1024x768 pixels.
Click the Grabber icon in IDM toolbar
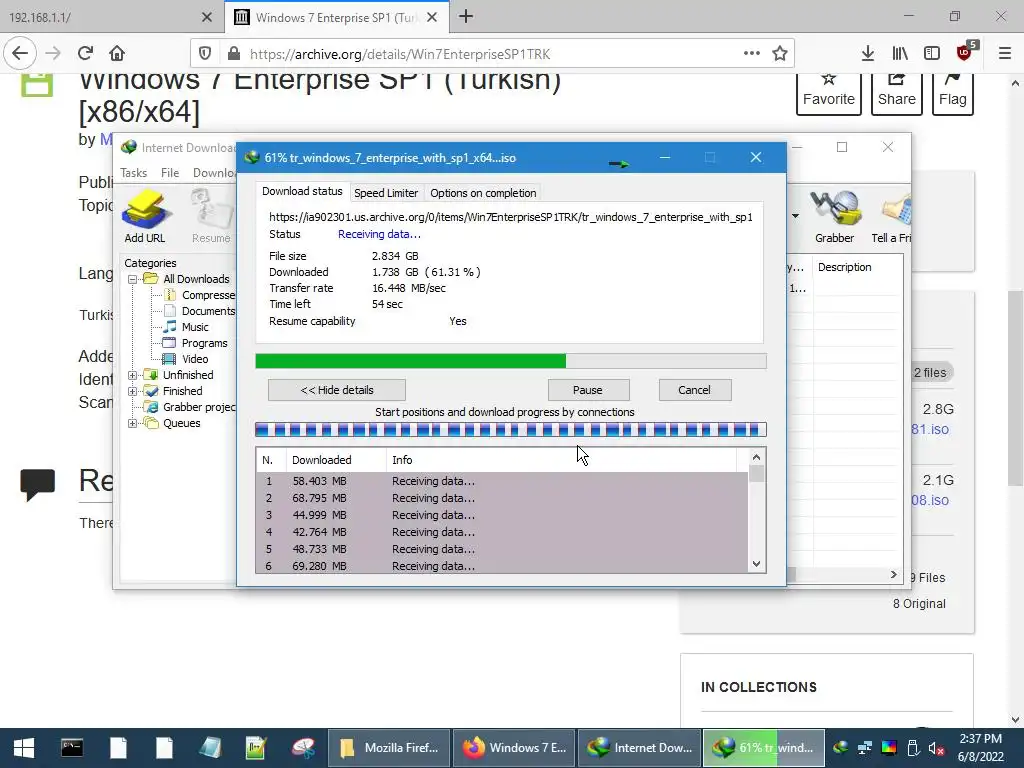[834, 216]
